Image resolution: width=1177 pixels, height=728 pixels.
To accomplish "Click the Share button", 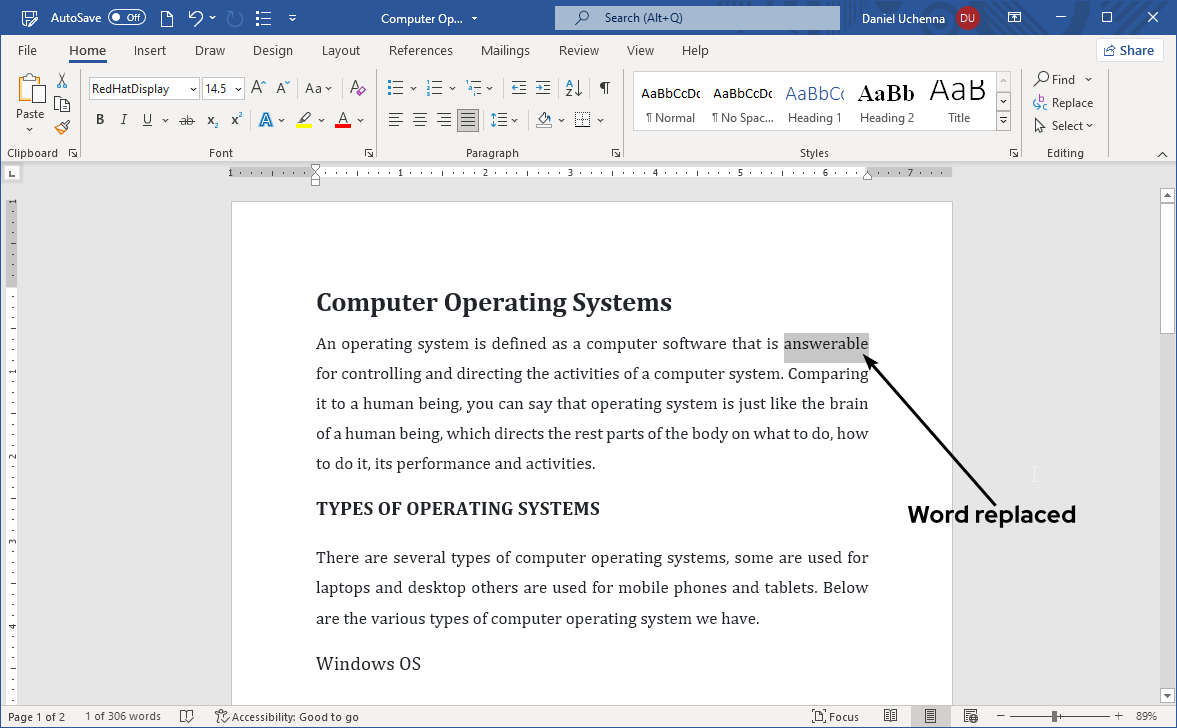I will [x=1129, y=50].
